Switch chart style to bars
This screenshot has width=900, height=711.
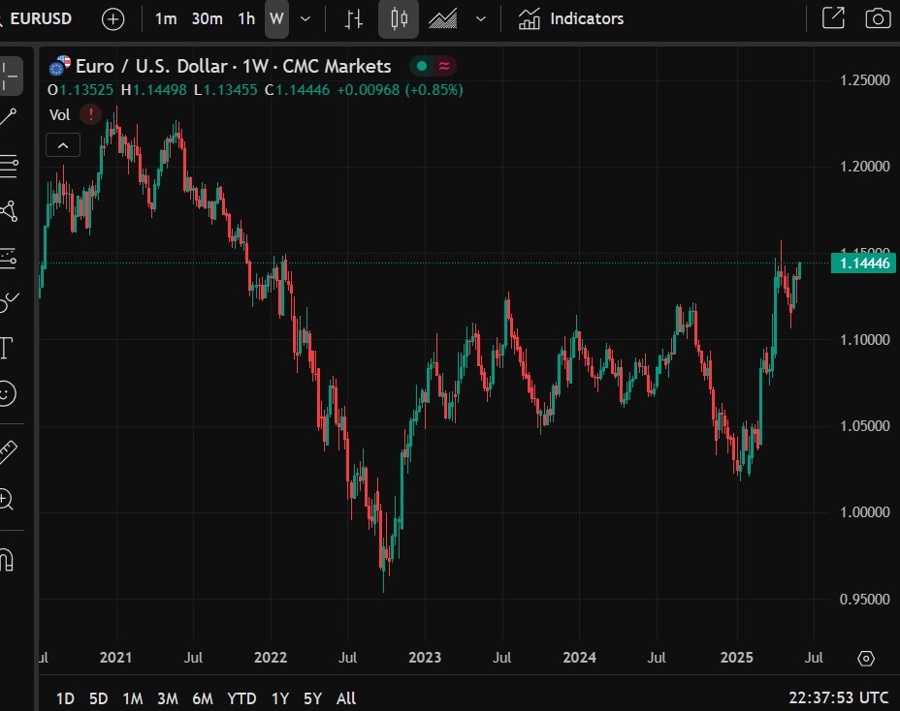tap(353, 18)
